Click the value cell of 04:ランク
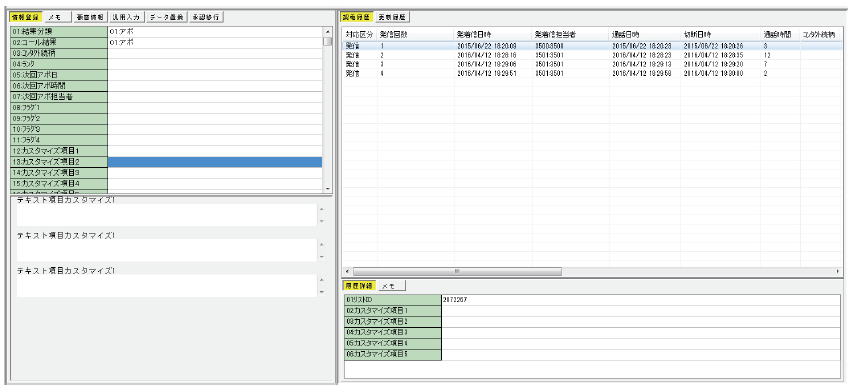The width and height of the screenshot is (852, 392). (215, 64)
